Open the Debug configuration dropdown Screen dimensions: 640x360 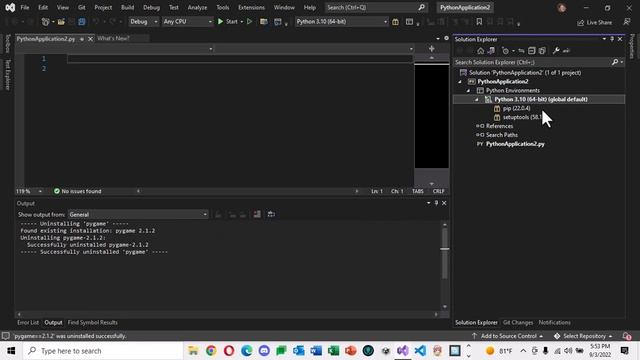coord(143,22)
